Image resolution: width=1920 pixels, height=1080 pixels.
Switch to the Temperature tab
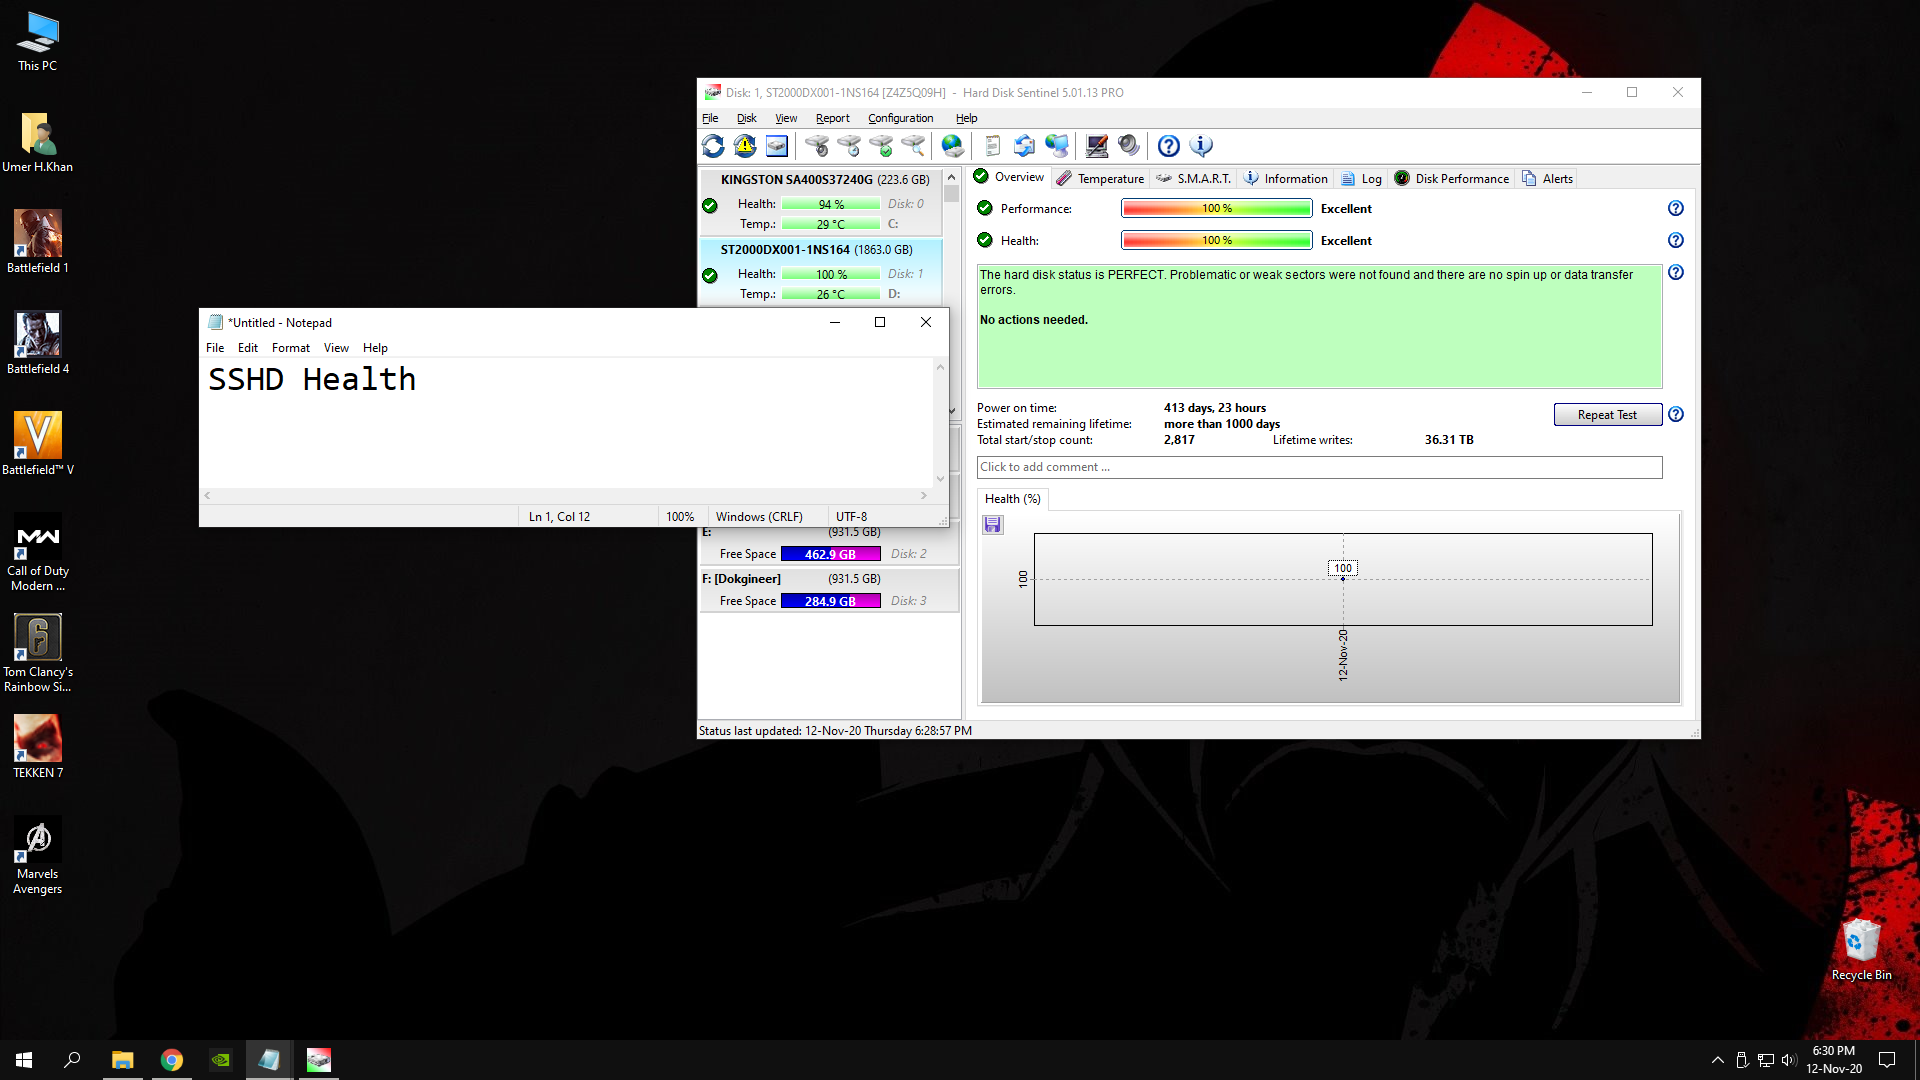(1100, 178)
